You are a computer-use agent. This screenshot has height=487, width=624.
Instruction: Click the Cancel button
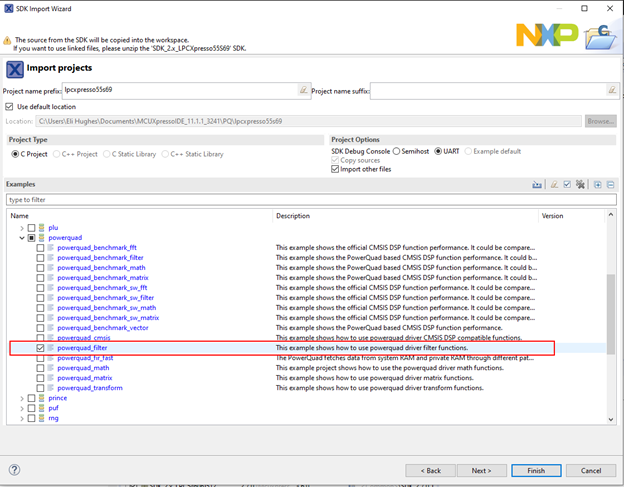pyautogui.click(x=591, y=471)
